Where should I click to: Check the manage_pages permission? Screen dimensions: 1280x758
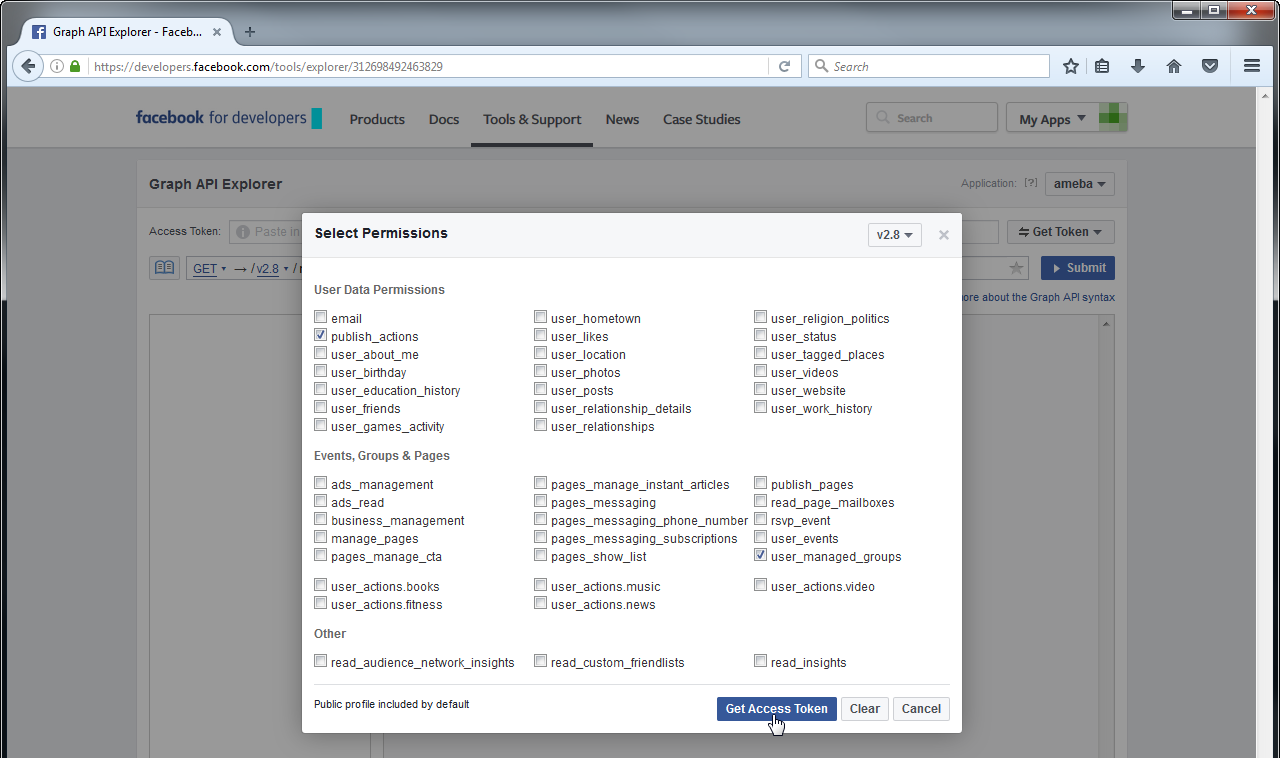pyautogui.click(x=320, y=538)
